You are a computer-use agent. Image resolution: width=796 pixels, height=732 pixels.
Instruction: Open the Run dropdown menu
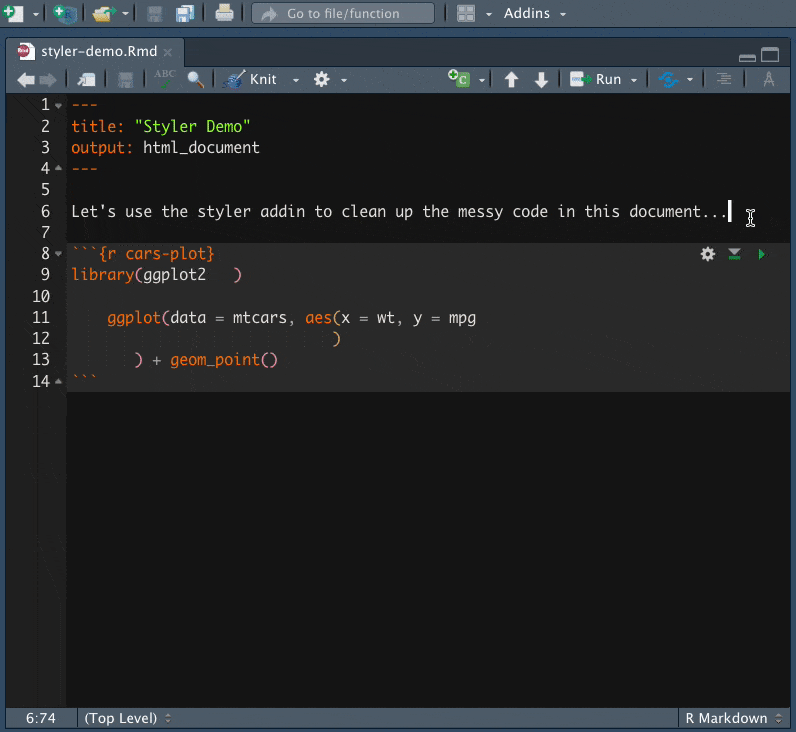(x=634, y=80)
